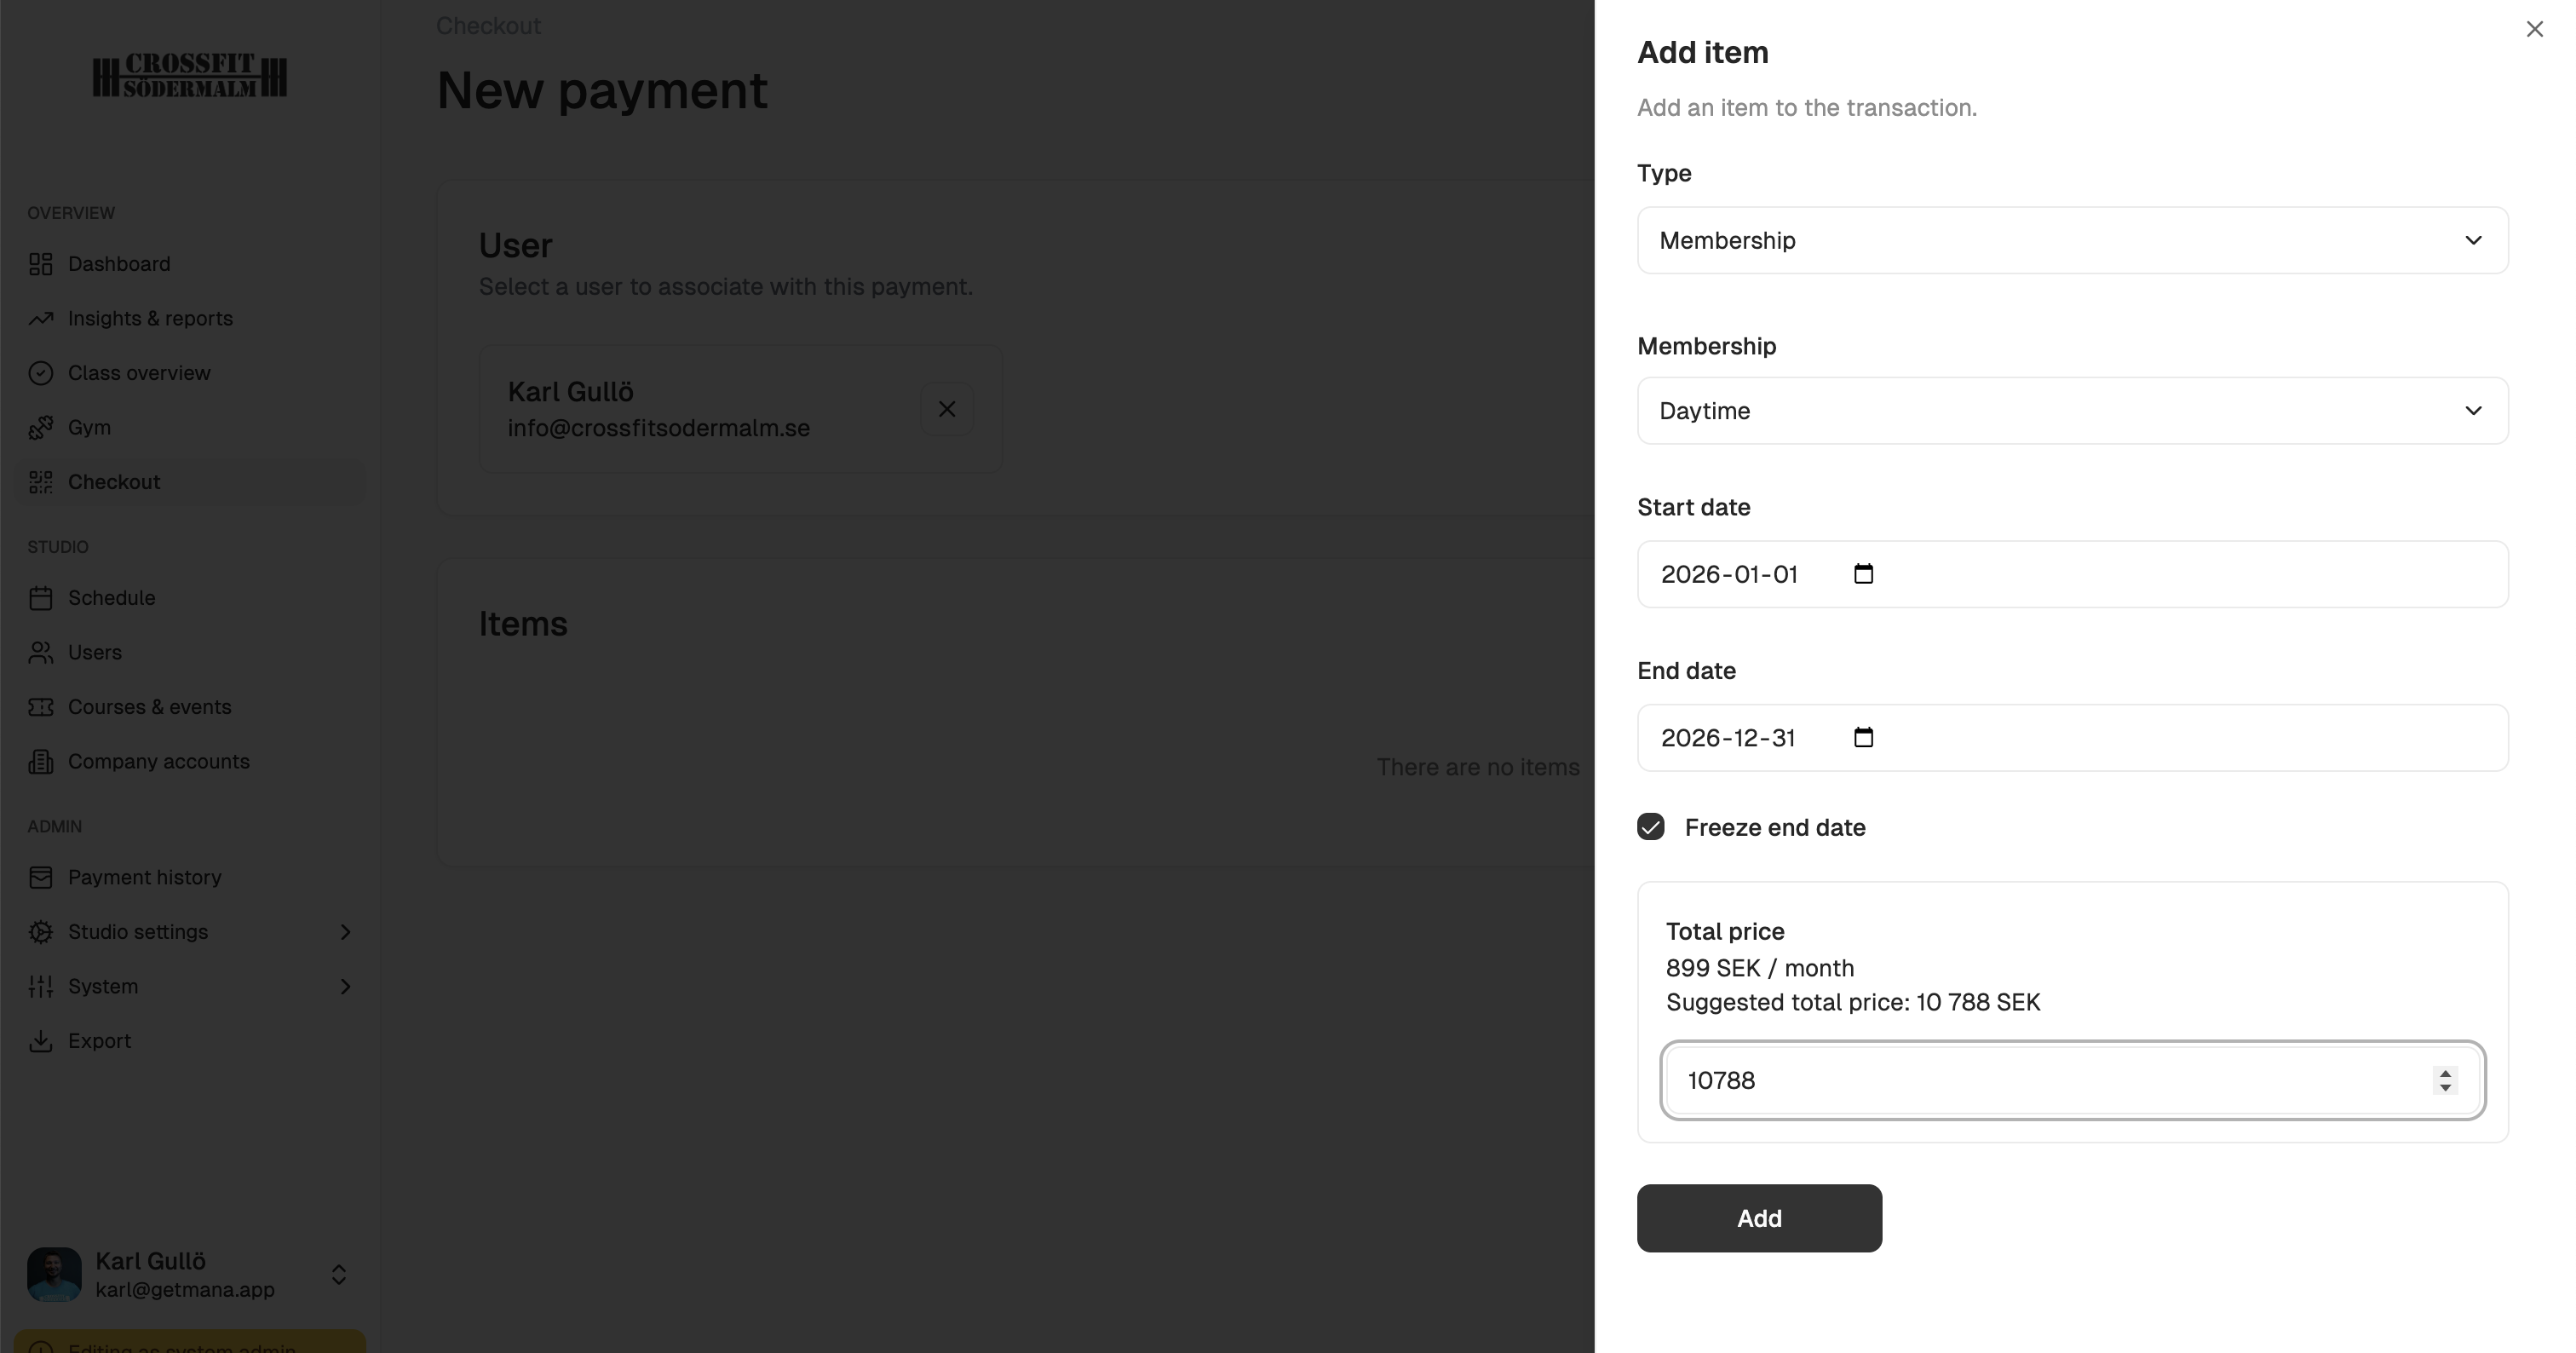2576x1353 pixels.
Task: Click the Export download icon
Action: pos(40,1041)
